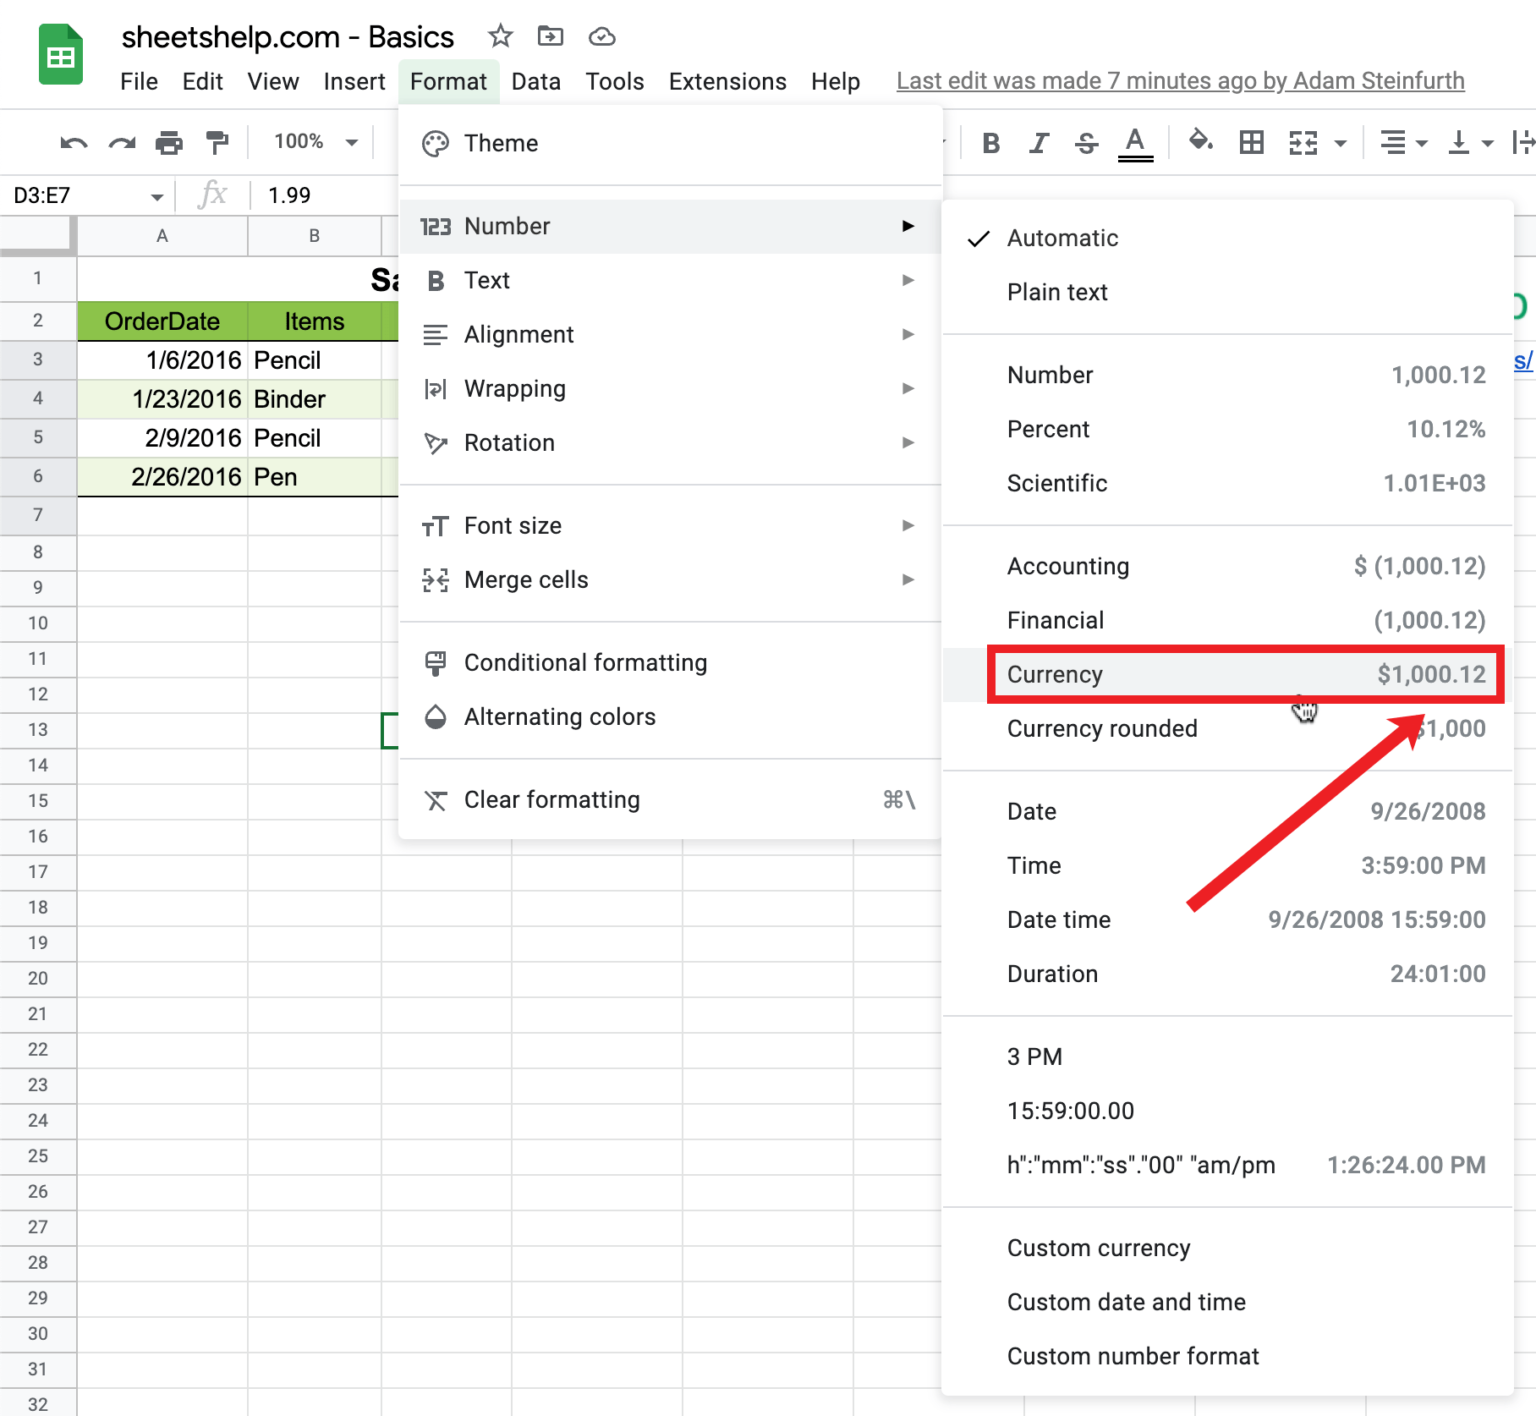Viewport: 1536px width, 1416px height.
Task: Click the Print icon
Action: click(x=169, y=142)
